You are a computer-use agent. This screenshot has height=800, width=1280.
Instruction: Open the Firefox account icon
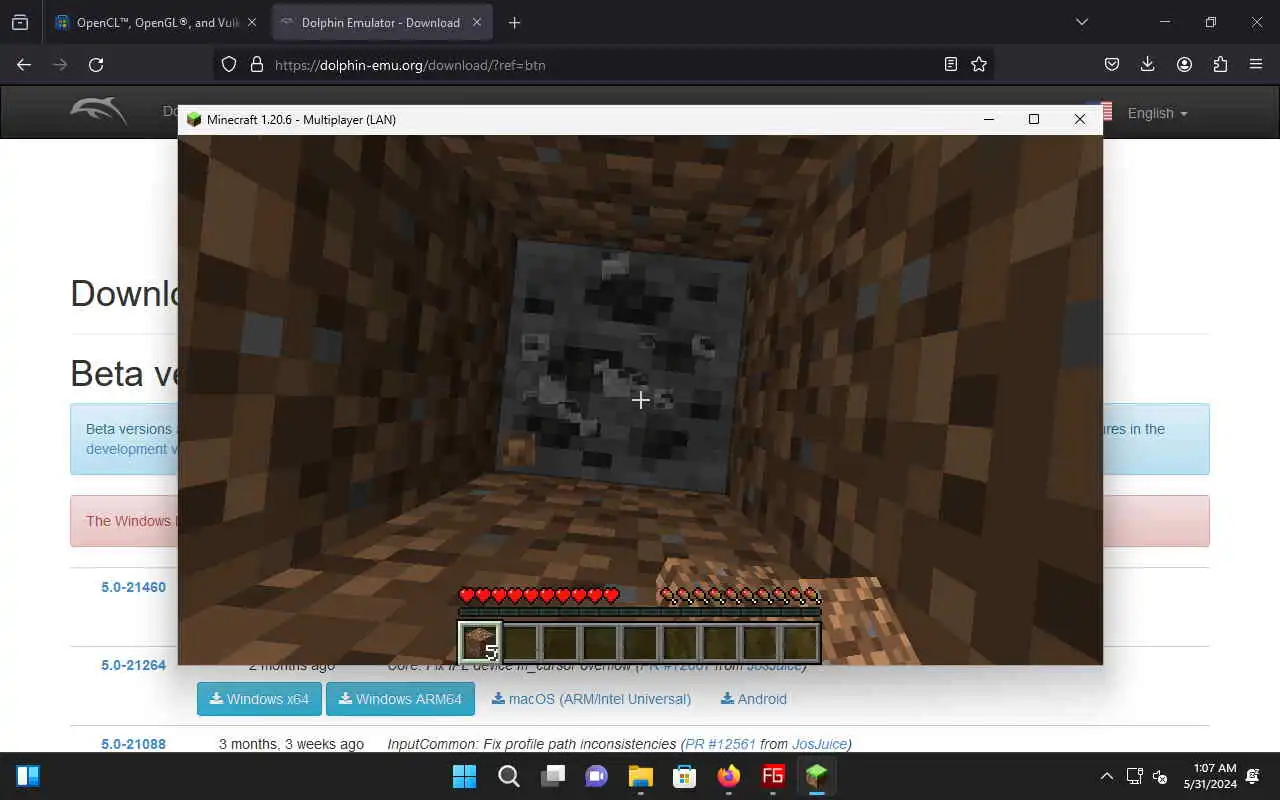tap(1184, 64)
